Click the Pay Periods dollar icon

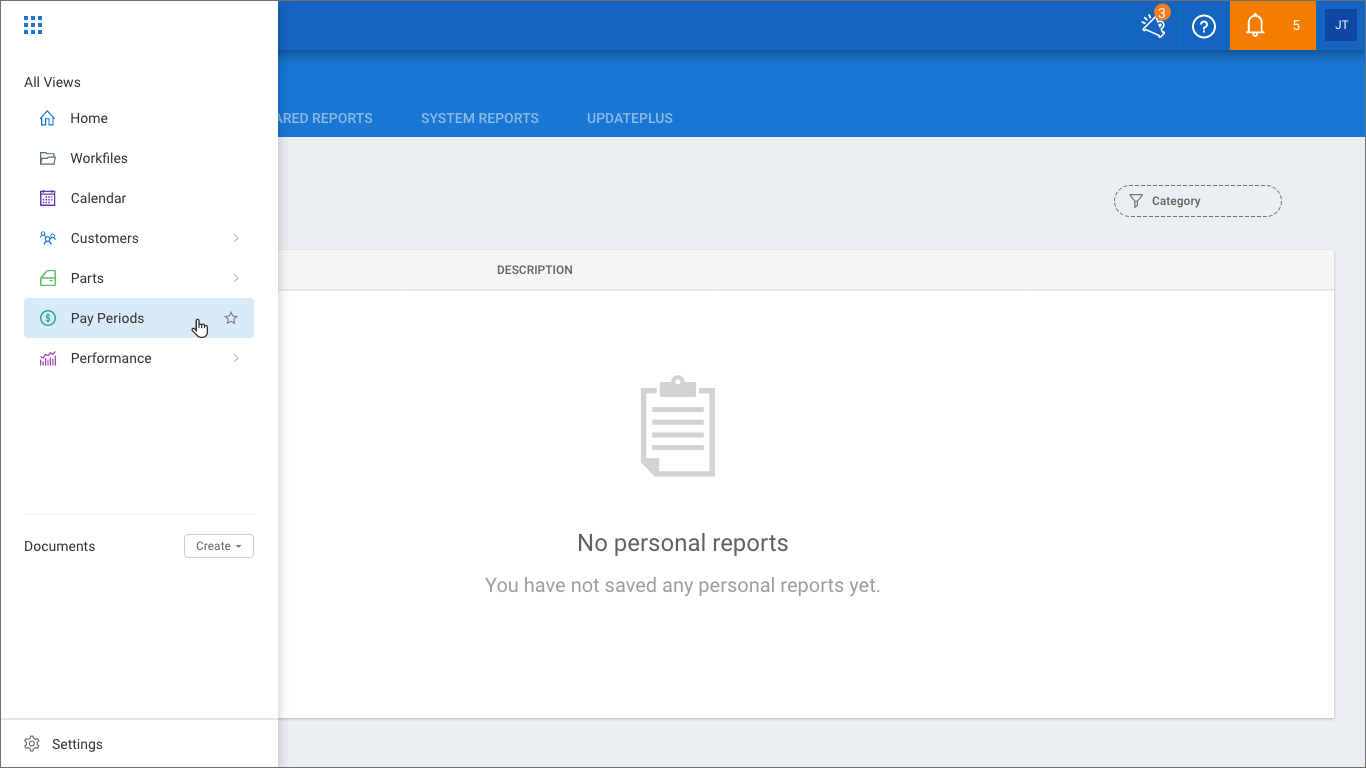[47, 318]
